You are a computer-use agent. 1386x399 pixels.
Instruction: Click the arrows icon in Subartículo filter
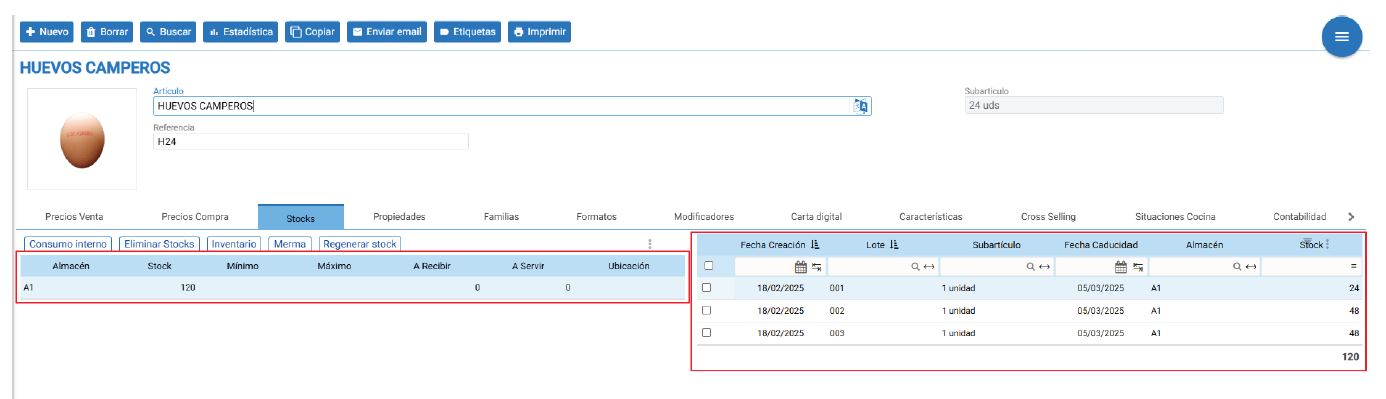(x=1044, y=267)
